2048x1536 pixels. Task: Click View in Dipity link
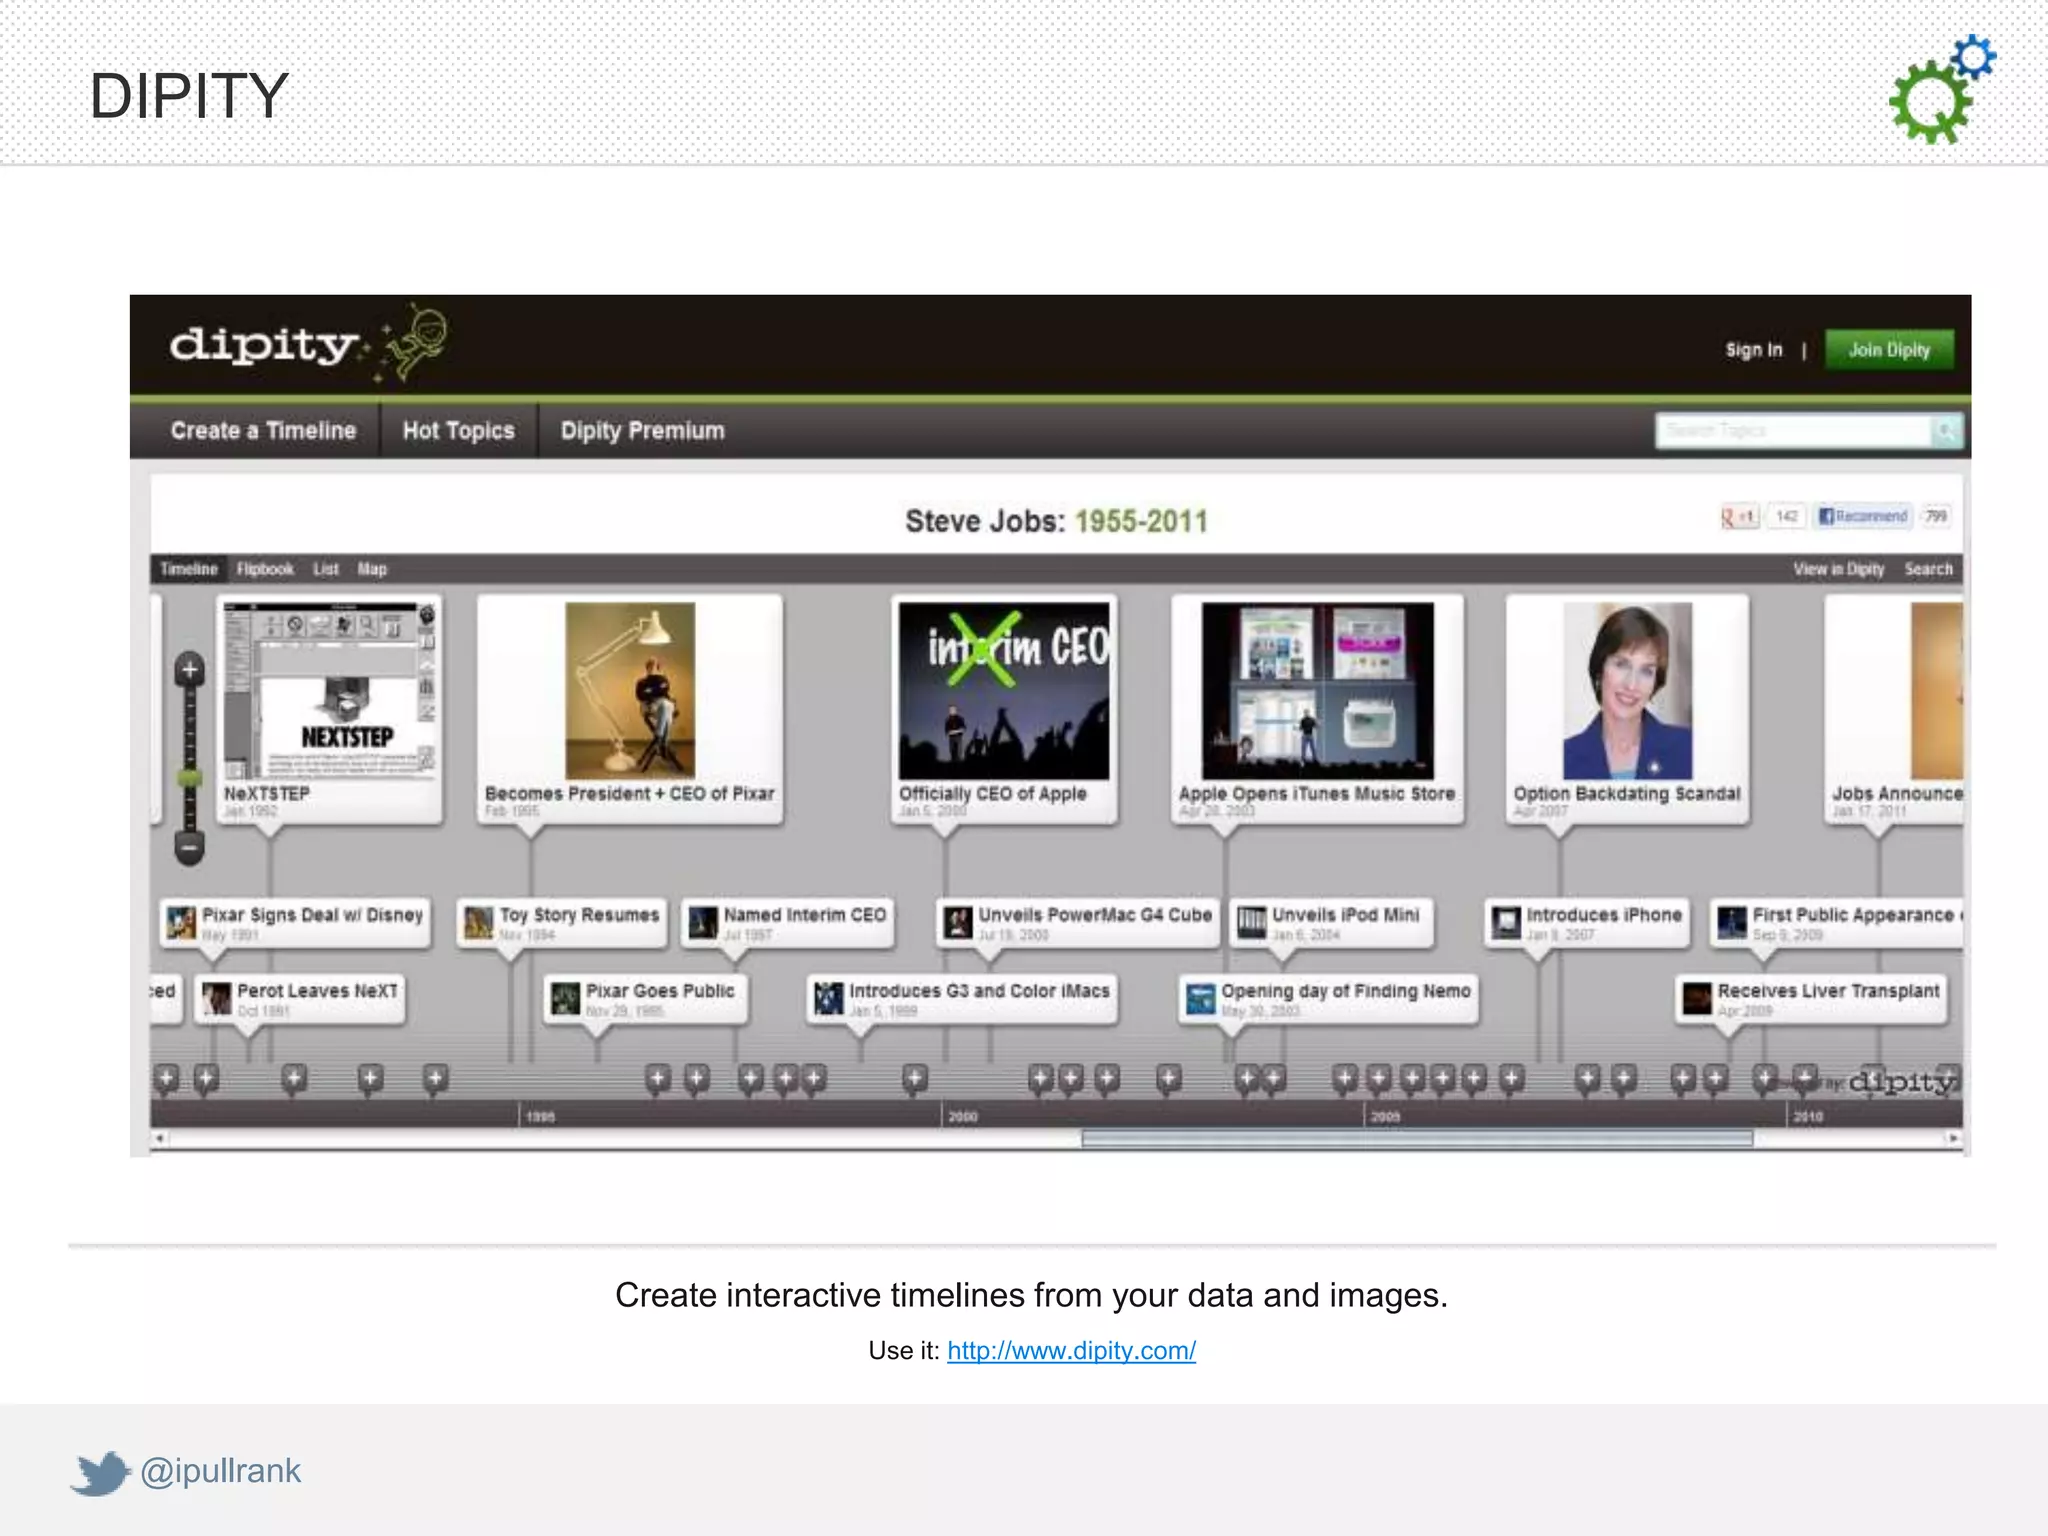click(1839, 569)
